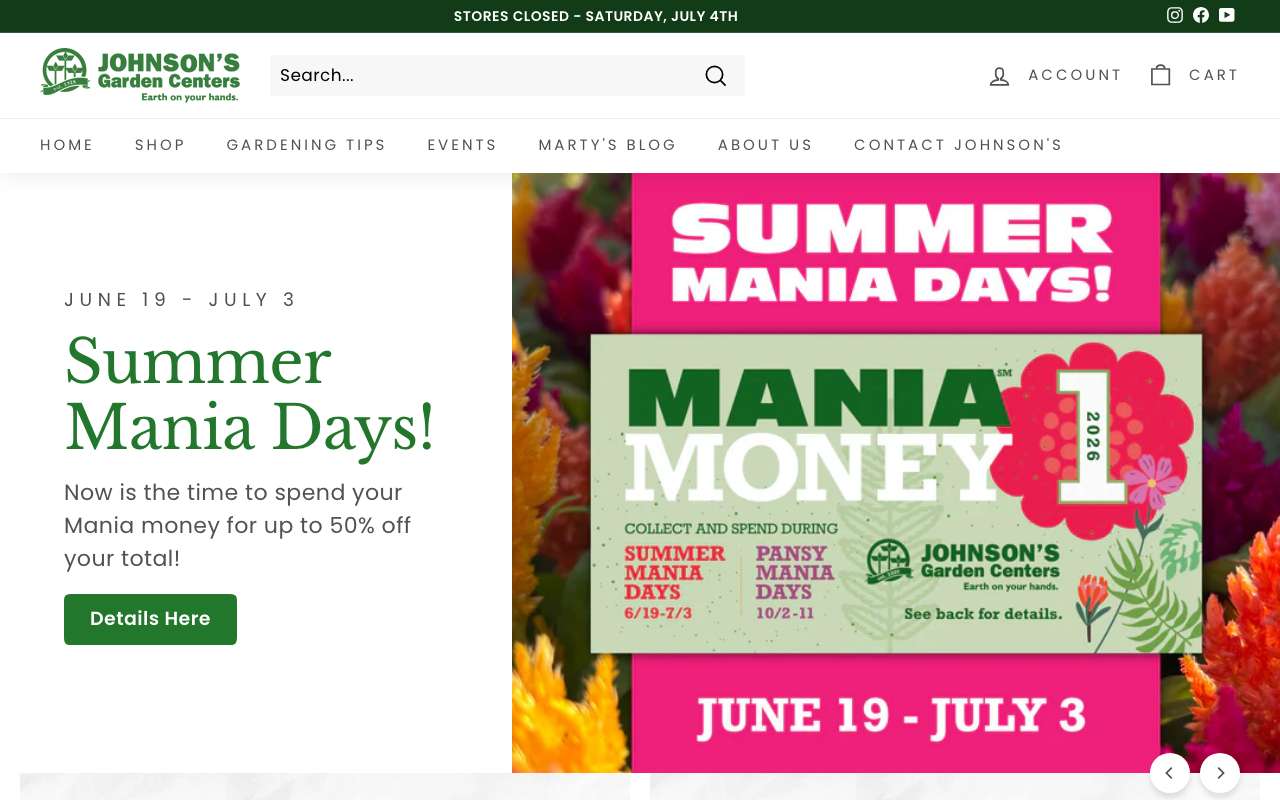Go to previous slide with left arrow
The image size is (1280, 800).
click(x=1170, y=773)
